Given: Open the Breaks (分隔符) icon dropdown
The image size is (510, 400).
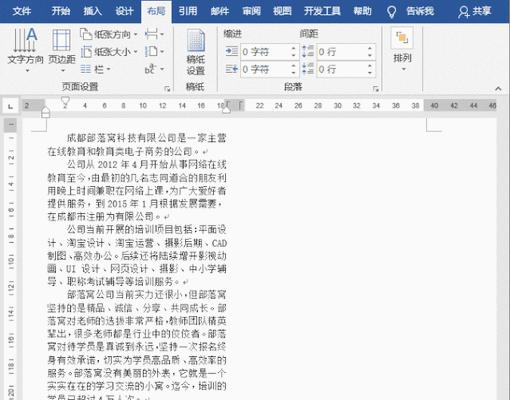Looking at the screenshot, I should coord(154,34).
